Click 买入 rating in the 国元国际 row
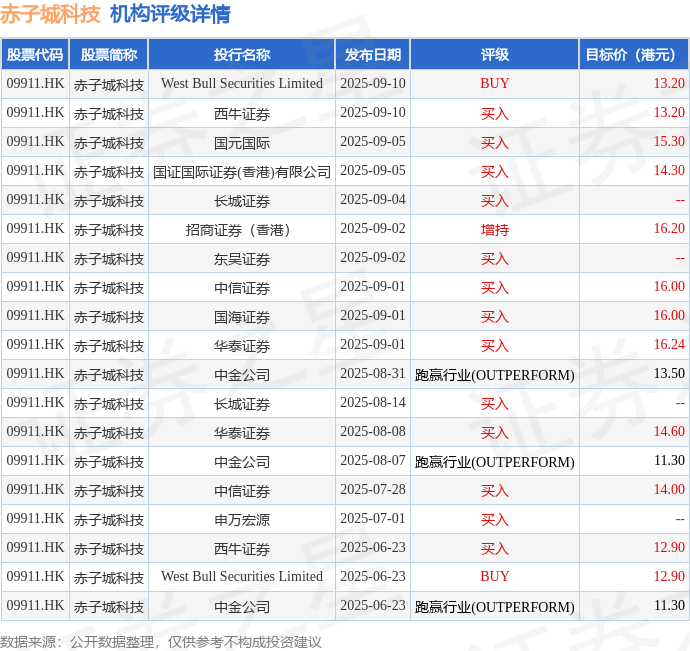This screenshot has height=651, width=690. (495, 143)
